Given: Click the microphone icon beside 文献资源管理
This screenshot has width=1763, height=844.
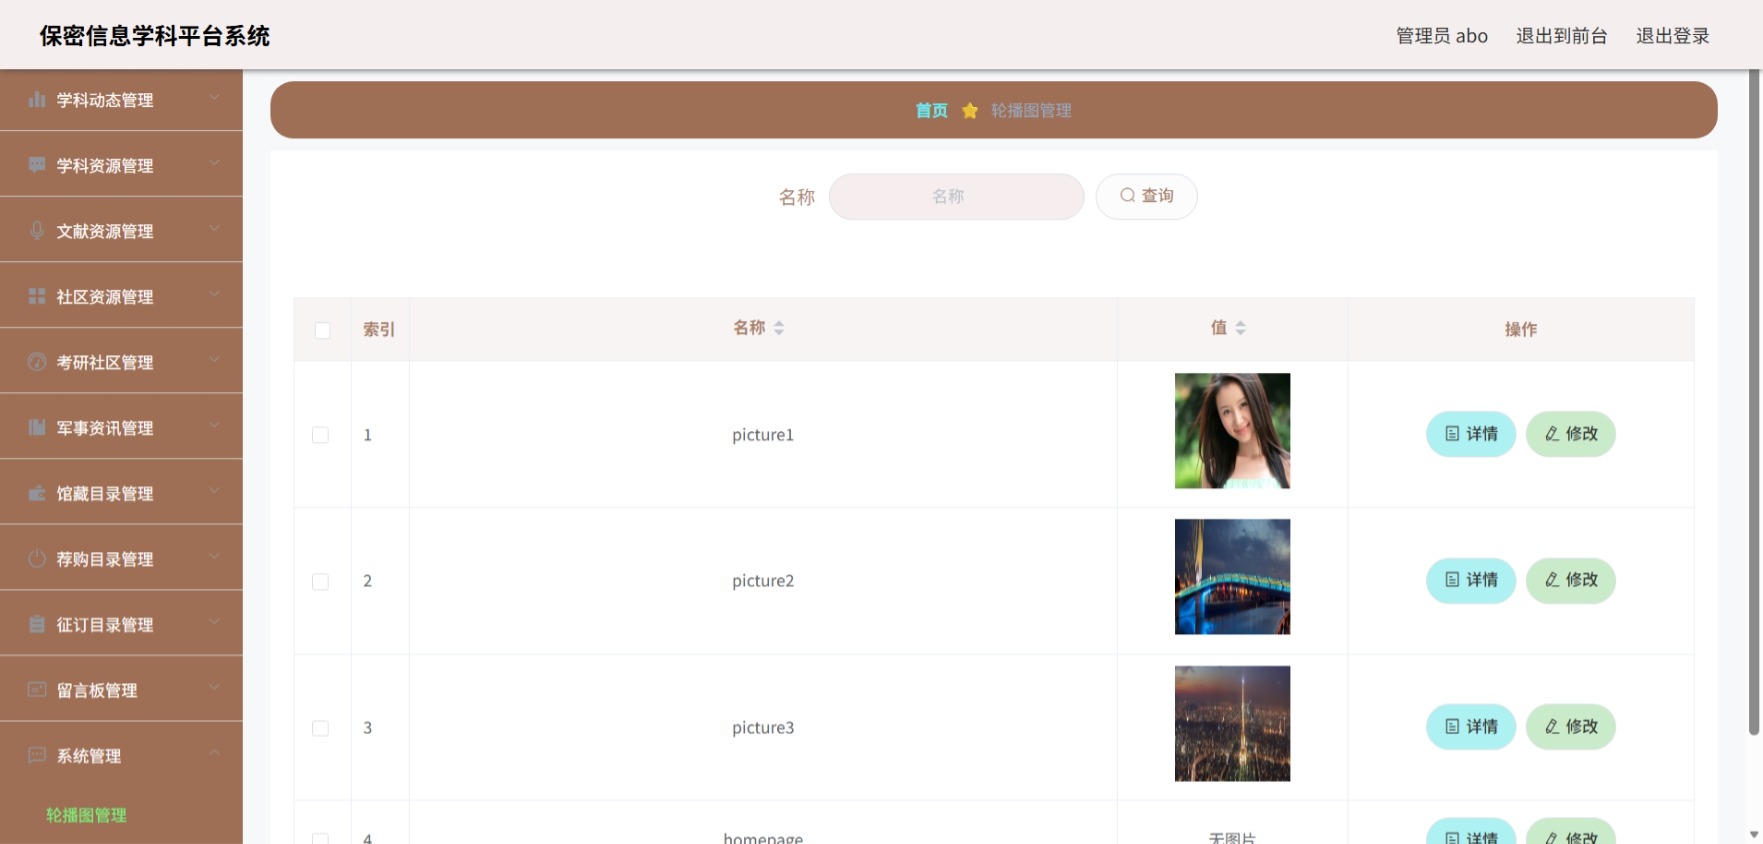Looking at the screenshot, I should (37, 230).
